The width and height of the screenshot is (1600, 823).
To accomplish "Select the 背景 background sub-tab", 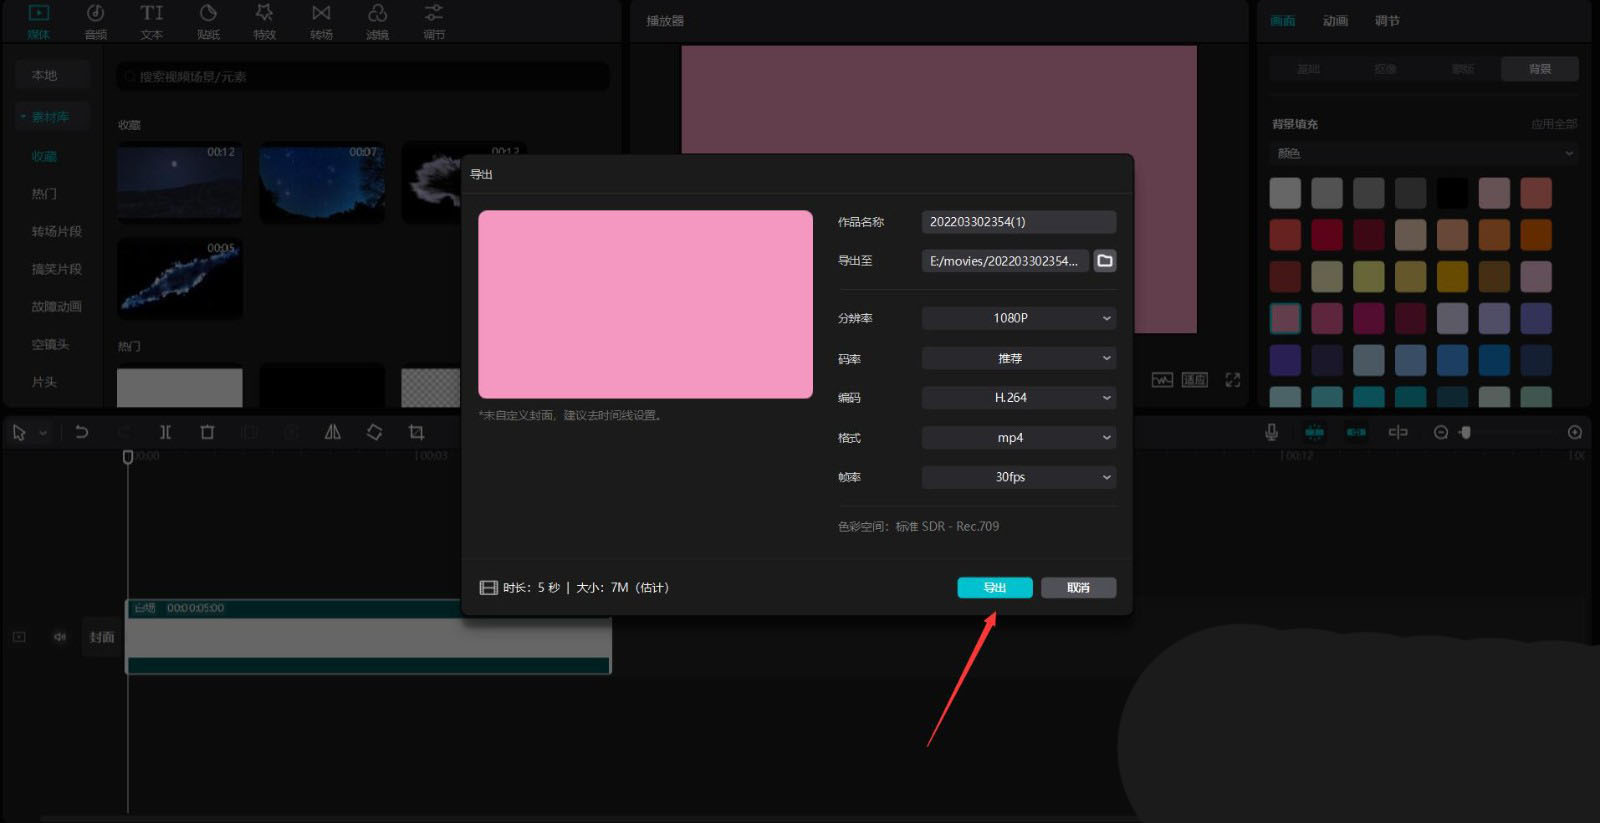I will pos(1539,69).
